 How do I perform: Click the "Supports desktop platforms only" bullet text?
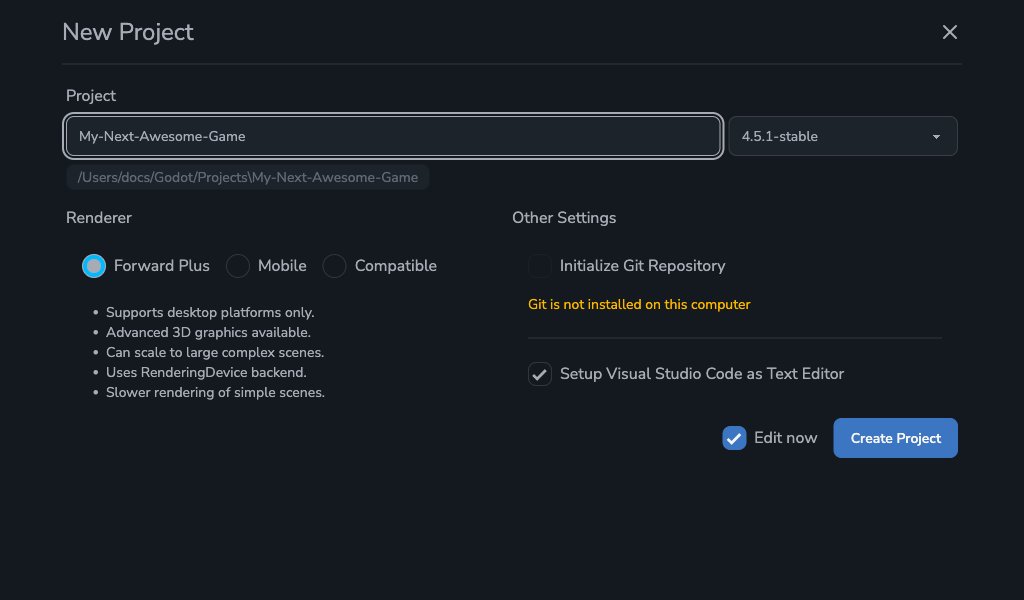(x=210, y=312)
